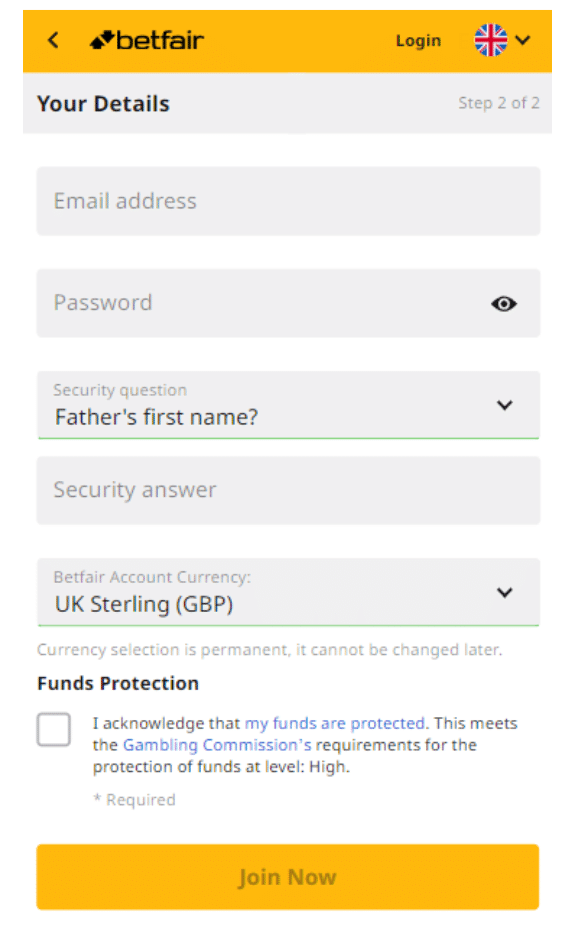Click the UK flag icon
Image resolution: width=576 pixels, height=942 pixels.
[x=490, y=40]
